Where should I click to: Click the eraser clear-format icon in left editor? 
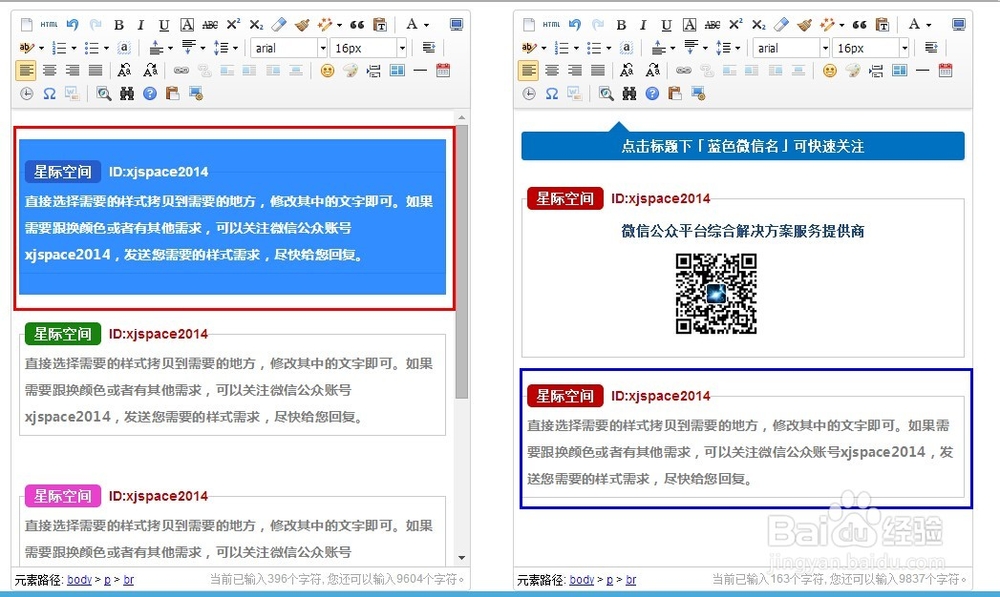(279, 25)
